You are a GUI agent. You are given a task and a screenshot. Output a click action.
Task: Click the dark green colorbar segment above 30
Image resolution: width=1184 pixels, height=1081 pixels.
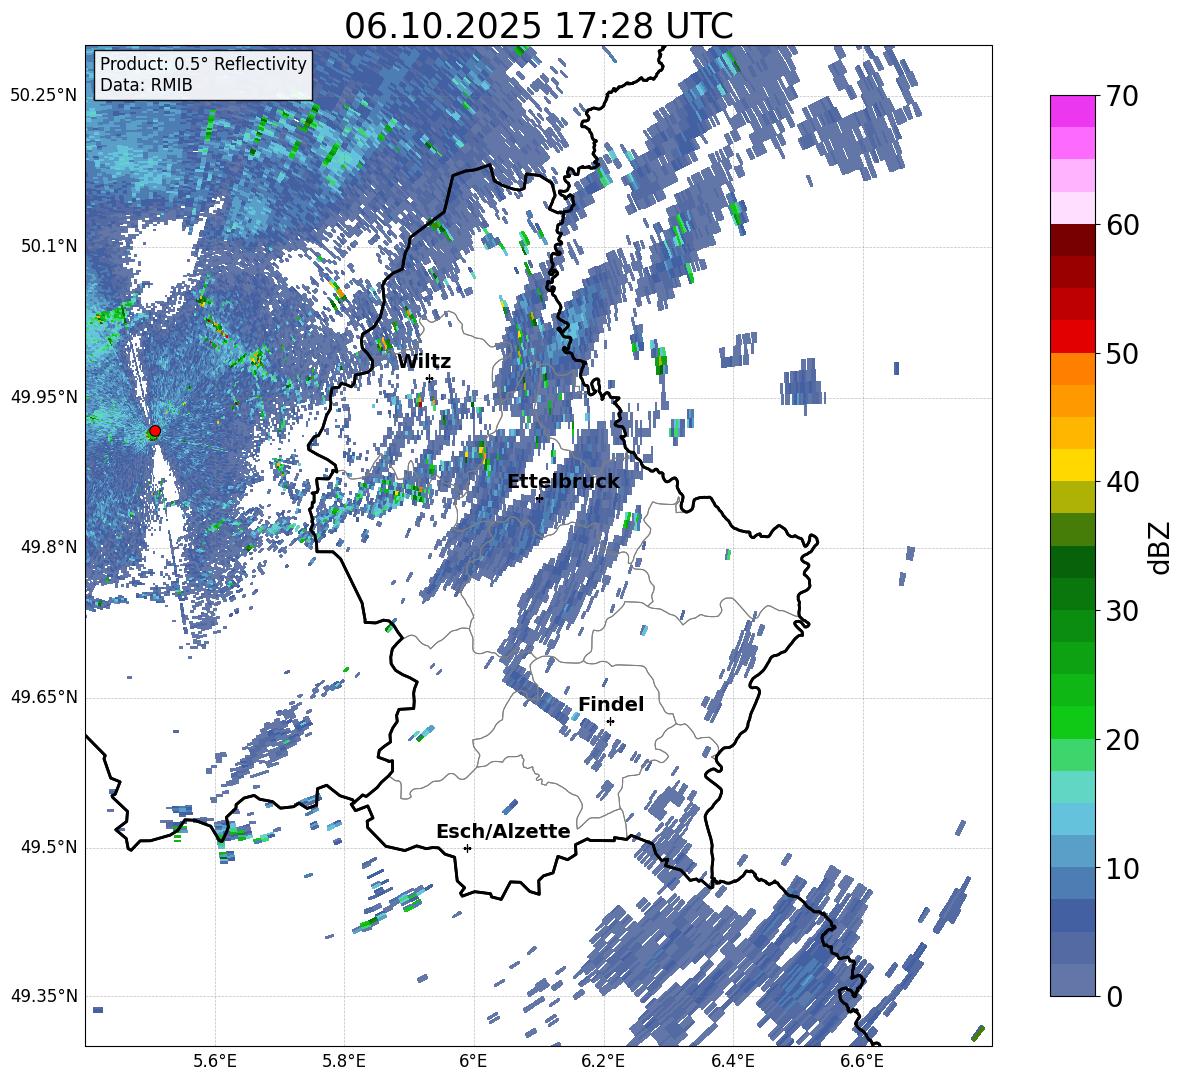[1073, 562]
